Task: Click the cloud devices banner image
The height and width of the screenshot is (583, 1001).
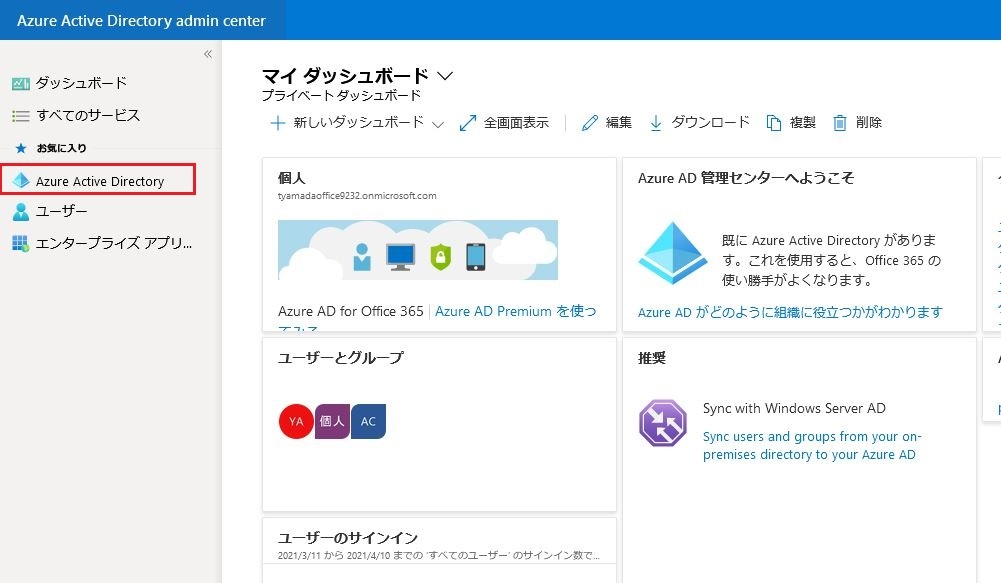Action: 418,250
